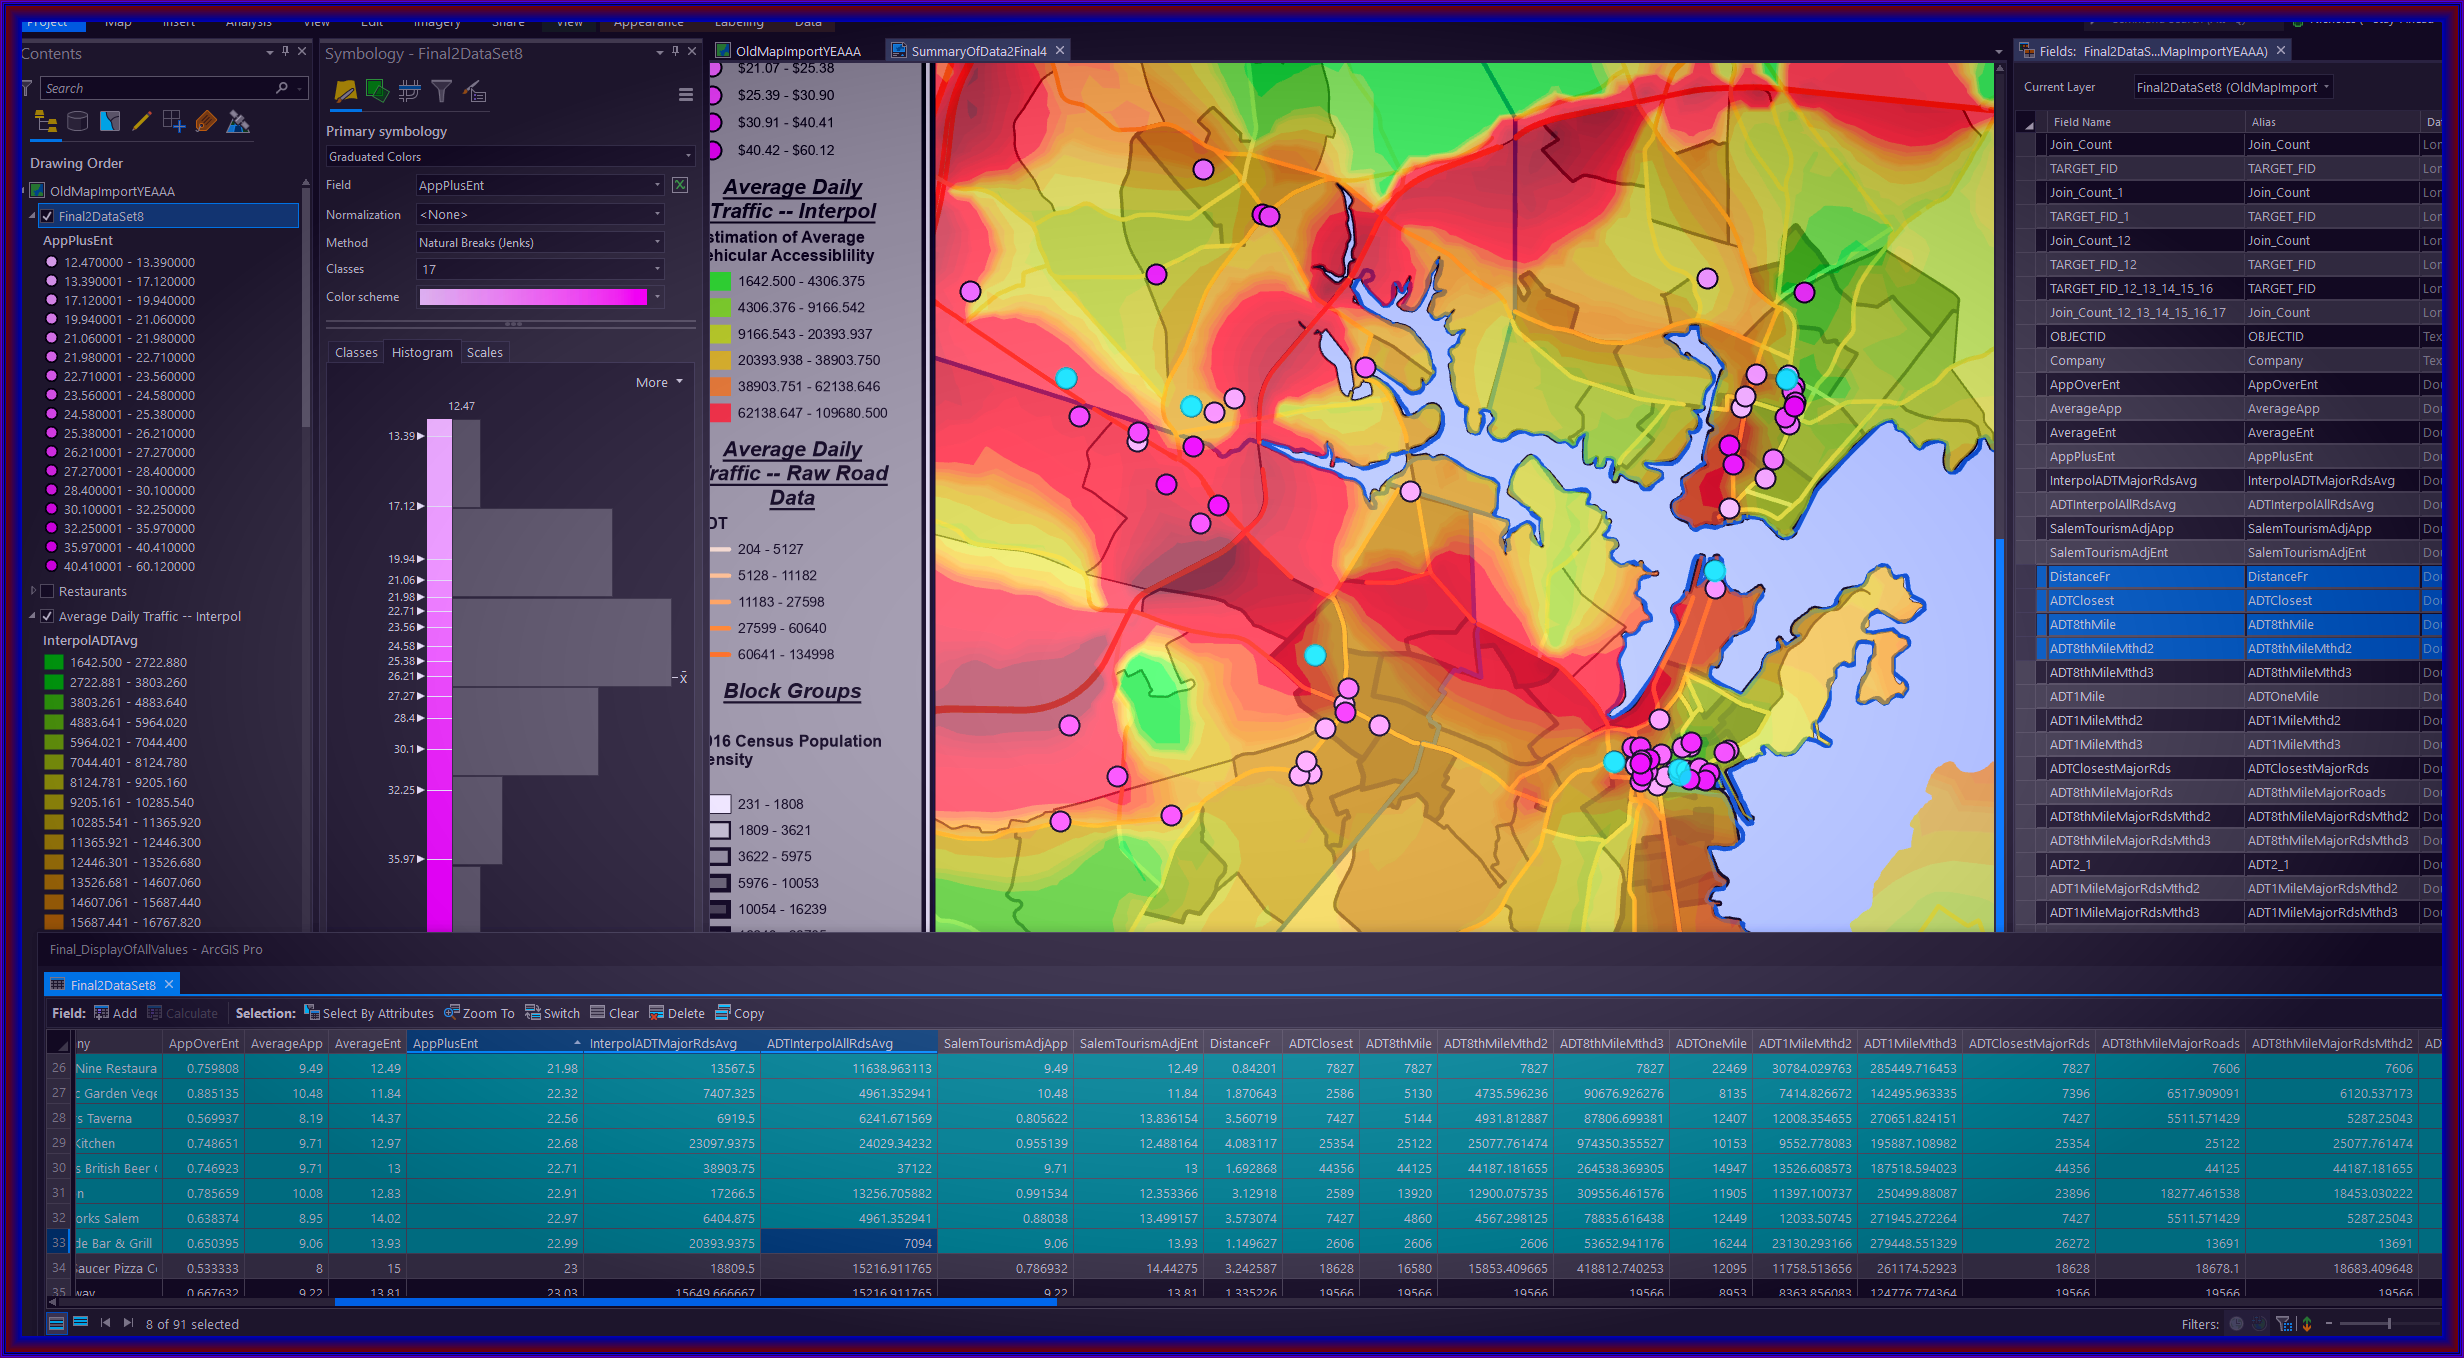Expand the Restaurants layer in Contents

[33, 591]
